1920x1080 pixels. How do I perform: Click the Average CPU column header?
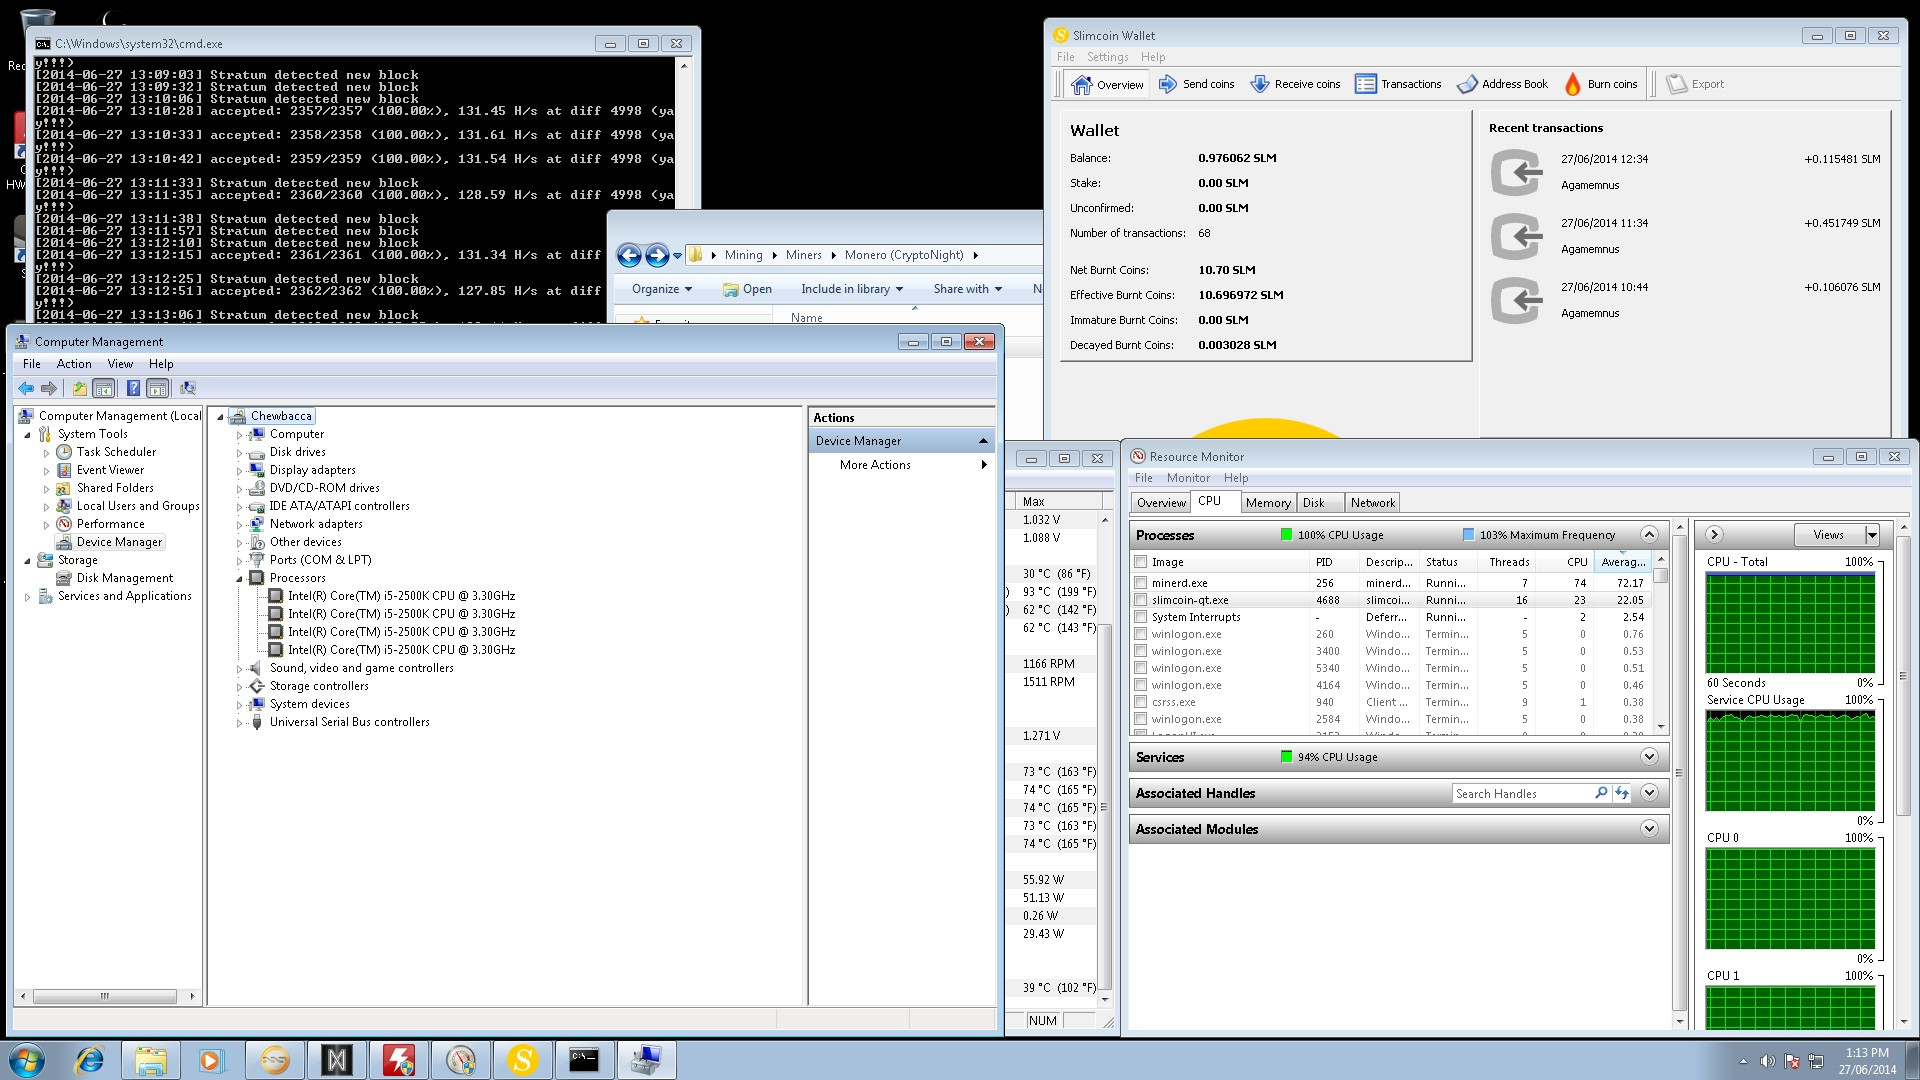1623,562
